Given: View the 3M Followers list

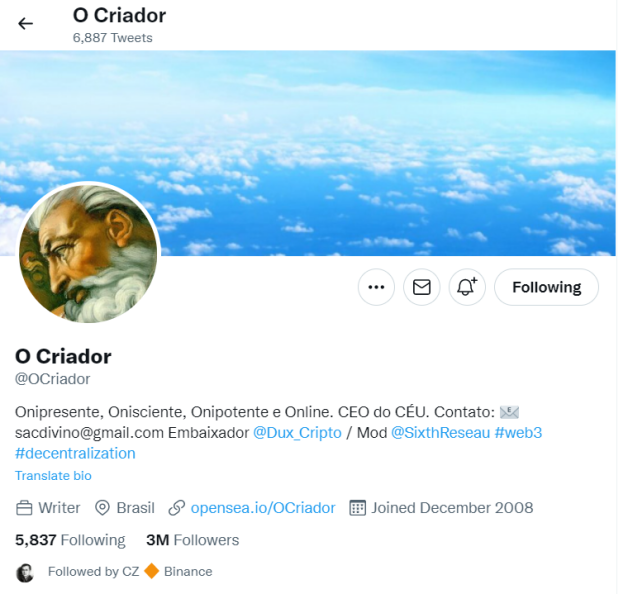Looking at the screenshot, I should tap(193, 540).
